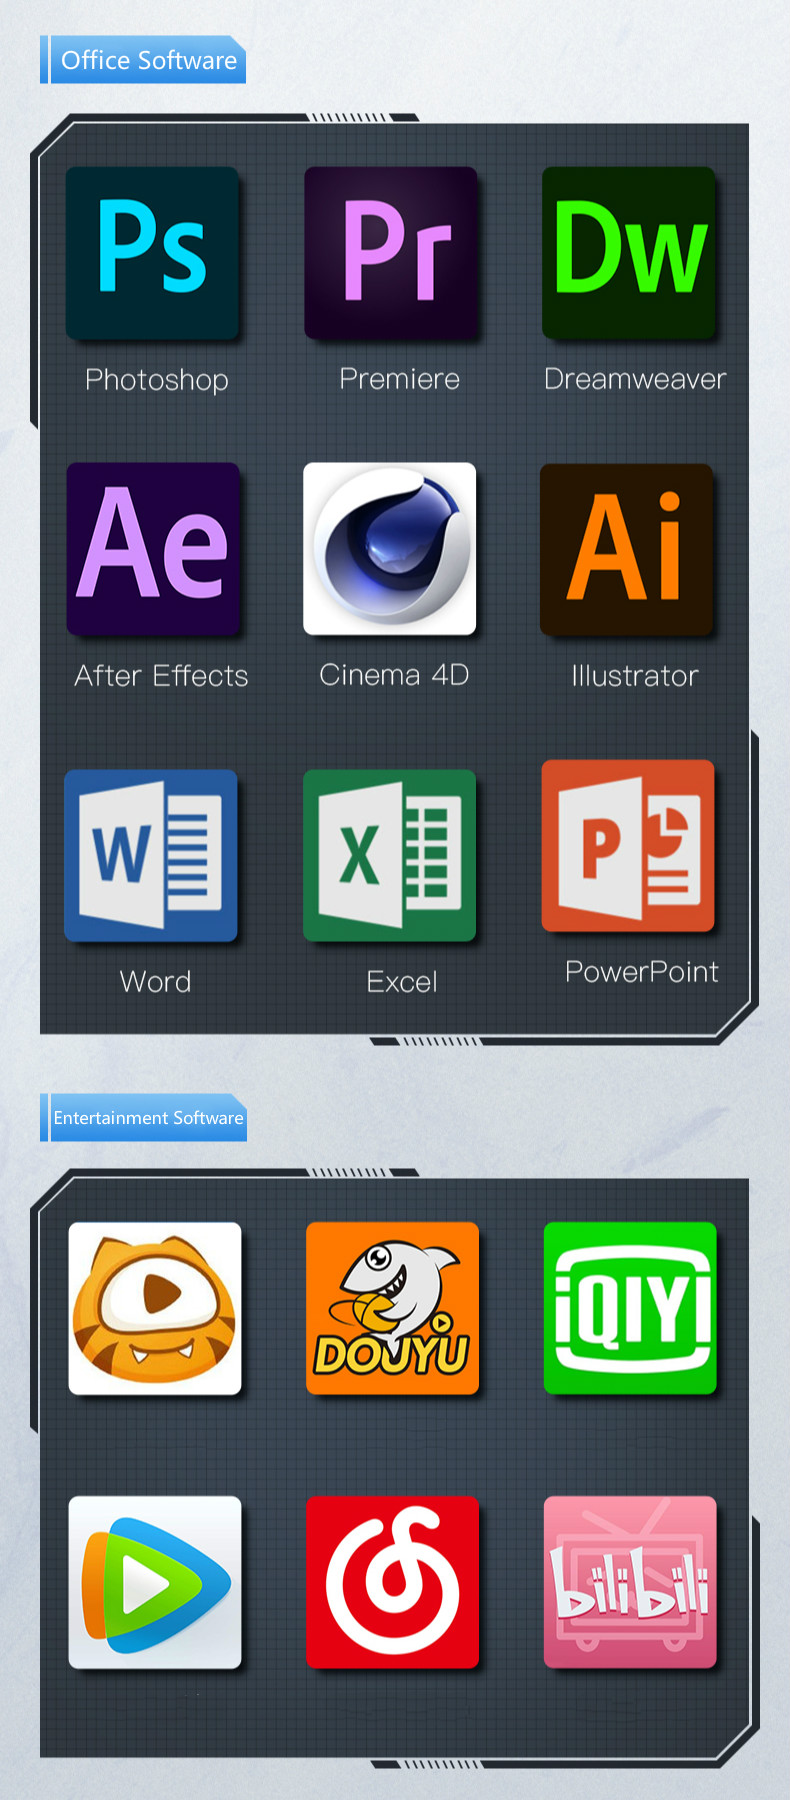Launch the Illustrator Ai icon
The width and height of the screenshot is (790, 1800).
point(627,550)
